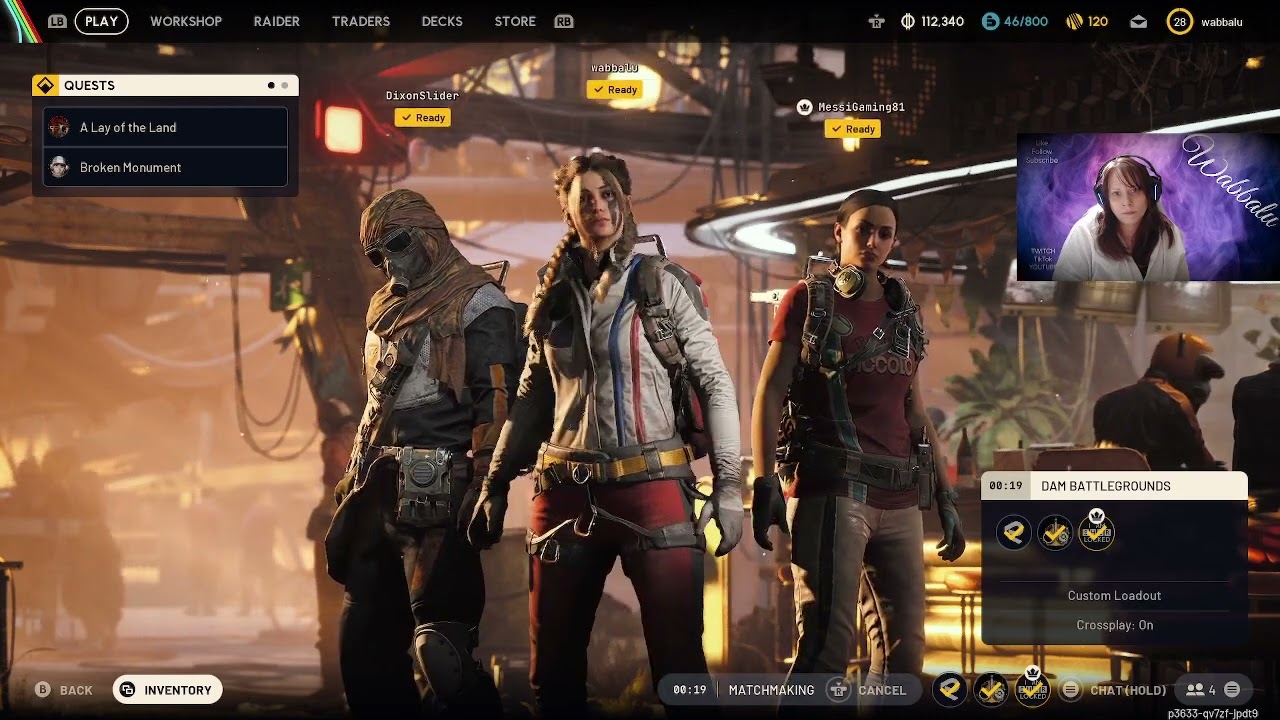Click the Ready badge under wabbalu
Viewport: 1280px width, 720px height.
(614, 90)
